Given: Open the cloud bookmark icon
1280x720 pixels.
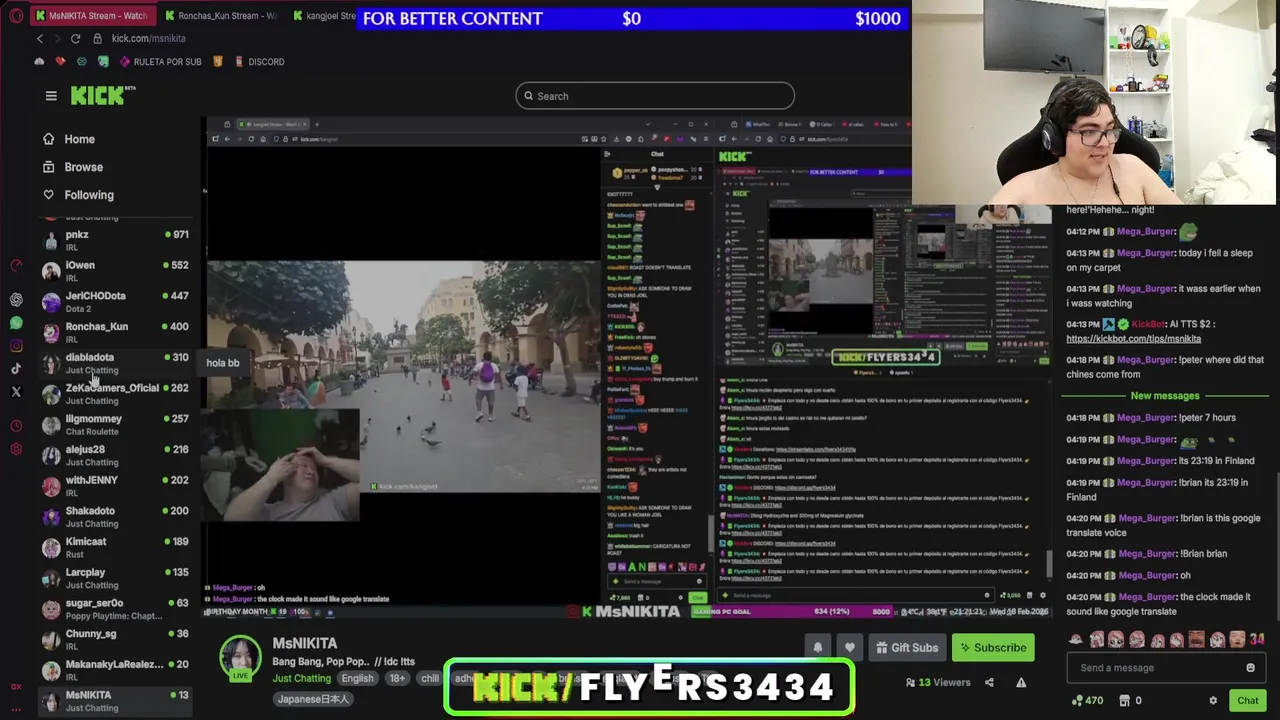Looking at the screenshot, I should (x=39, y=61).
